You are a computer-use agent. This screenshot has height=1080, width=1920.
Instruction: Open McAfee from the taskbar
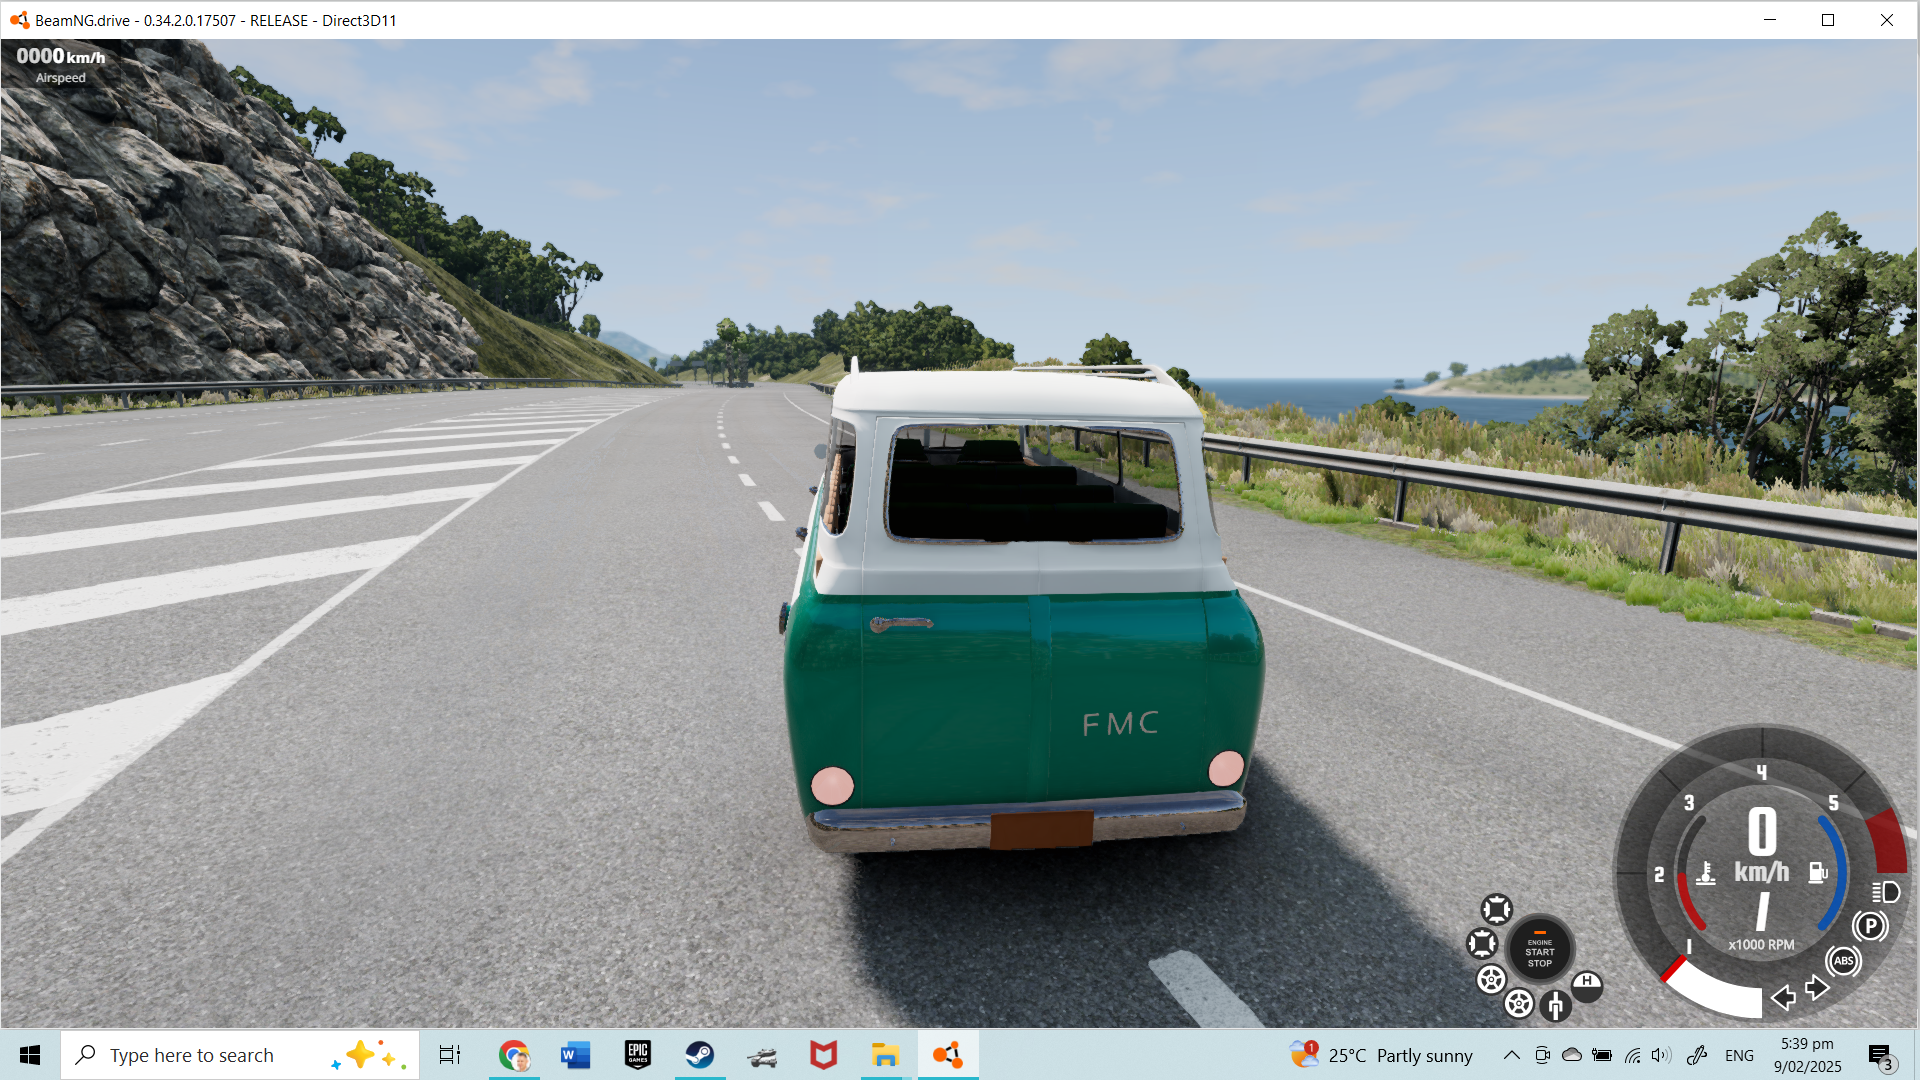[823, 1055]
